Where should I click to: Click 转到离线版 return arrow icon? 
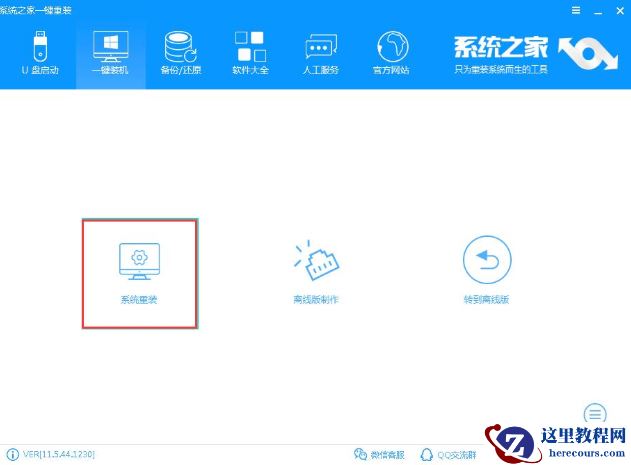(487, 260)
